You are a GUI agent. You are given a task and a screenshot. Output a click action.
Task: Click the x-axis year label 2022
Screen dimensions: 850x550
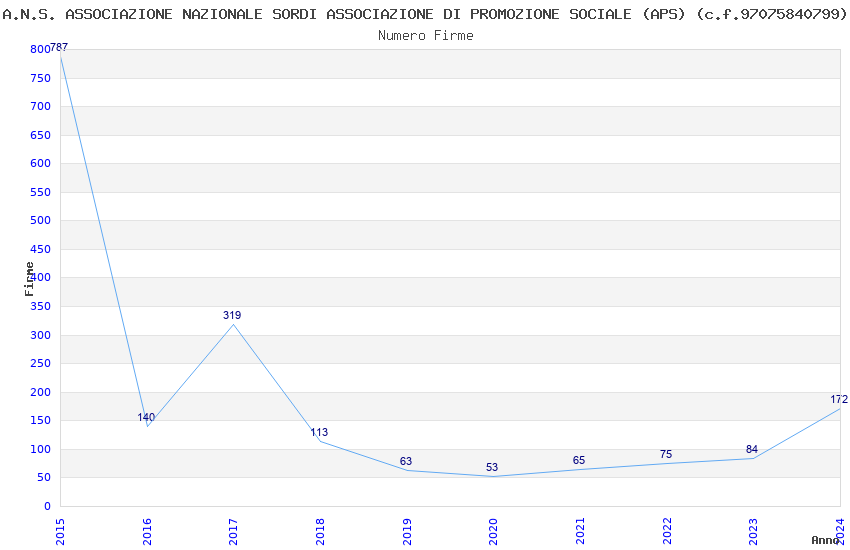[667, 532]
